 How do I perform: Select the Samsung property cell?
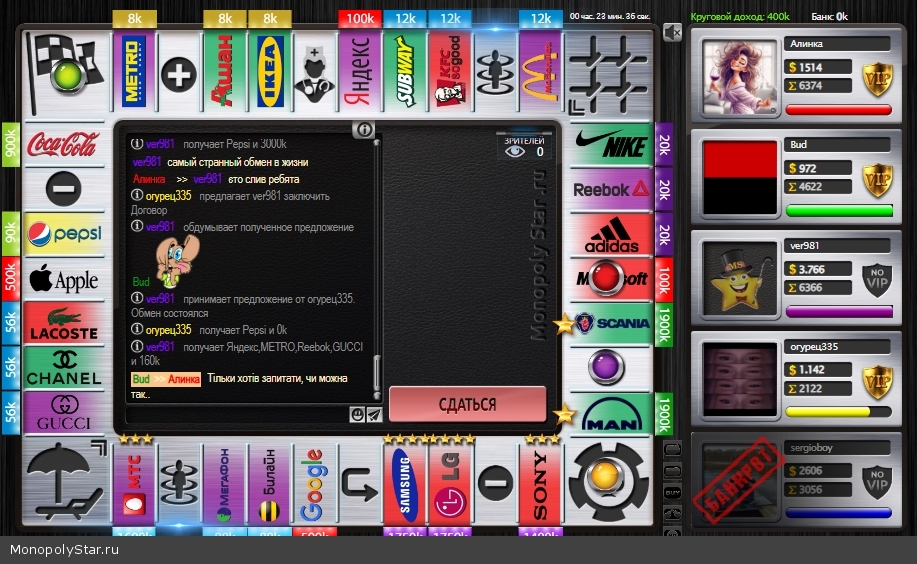[405, 484]
